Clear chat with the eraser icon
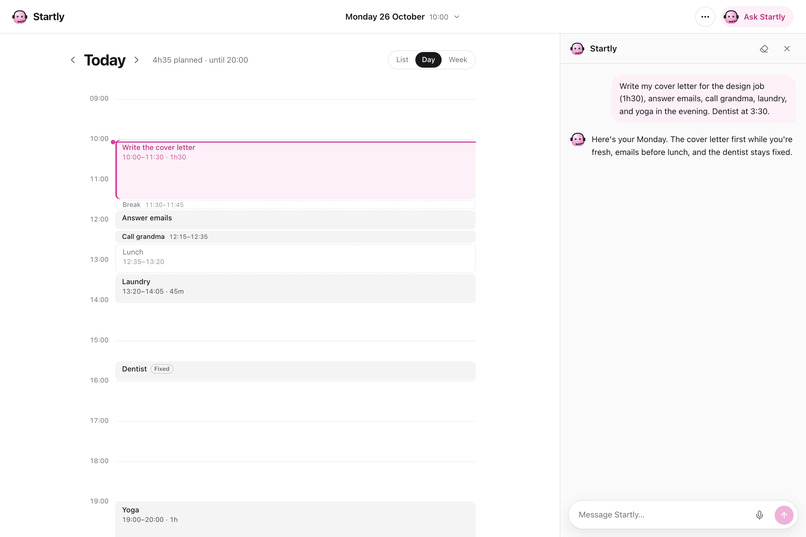 [764, 49]
